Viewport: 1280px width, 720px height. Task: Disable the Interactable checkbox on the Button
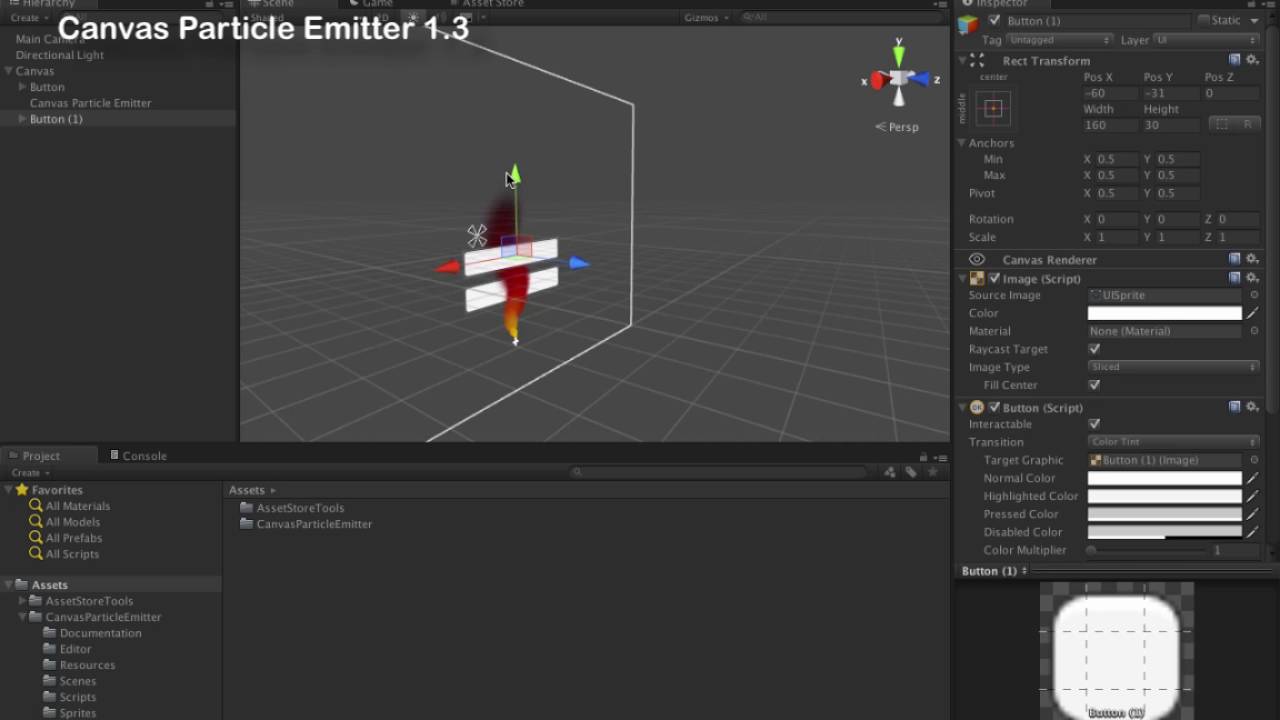click(x=1094, y=424)
